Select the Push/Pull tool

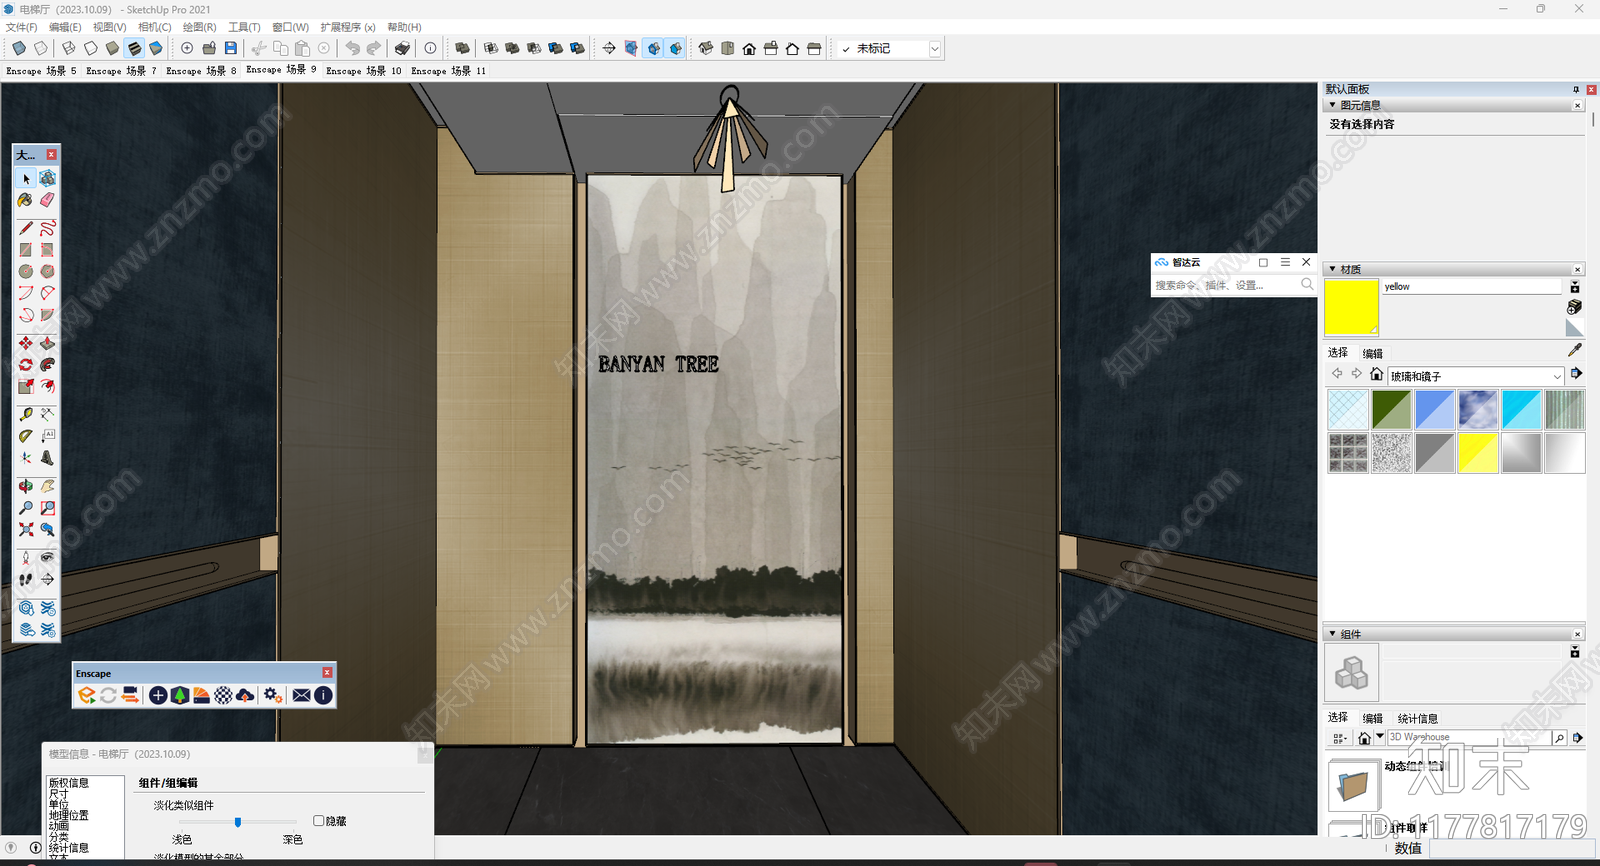click(x=47, y=343)
